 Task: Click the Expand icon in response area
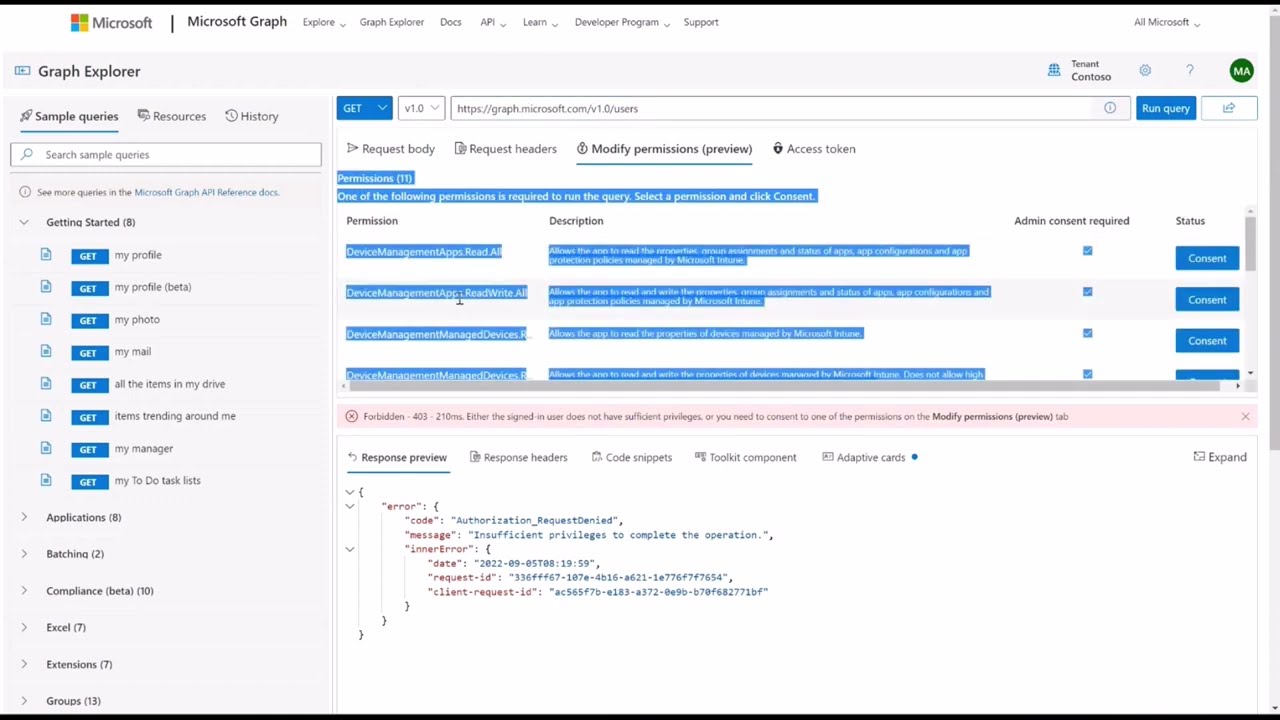[x=1199, y=457]
